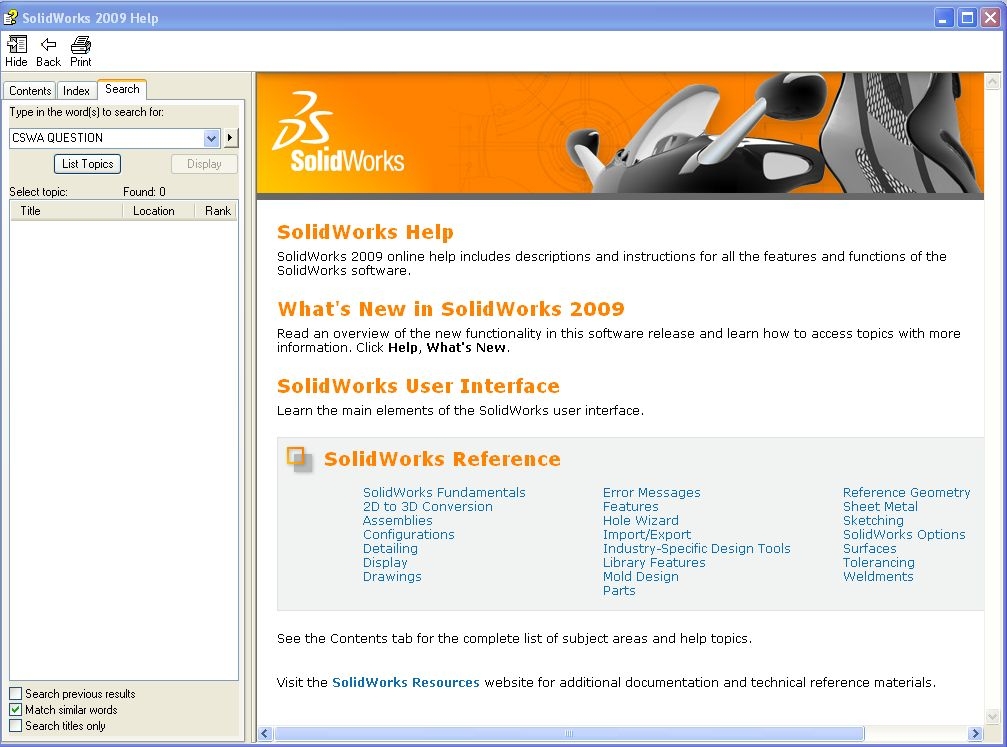Viewport: 1007px width, 747px height.
Task: Open the Display reference link
Action: tap(385, 563)
